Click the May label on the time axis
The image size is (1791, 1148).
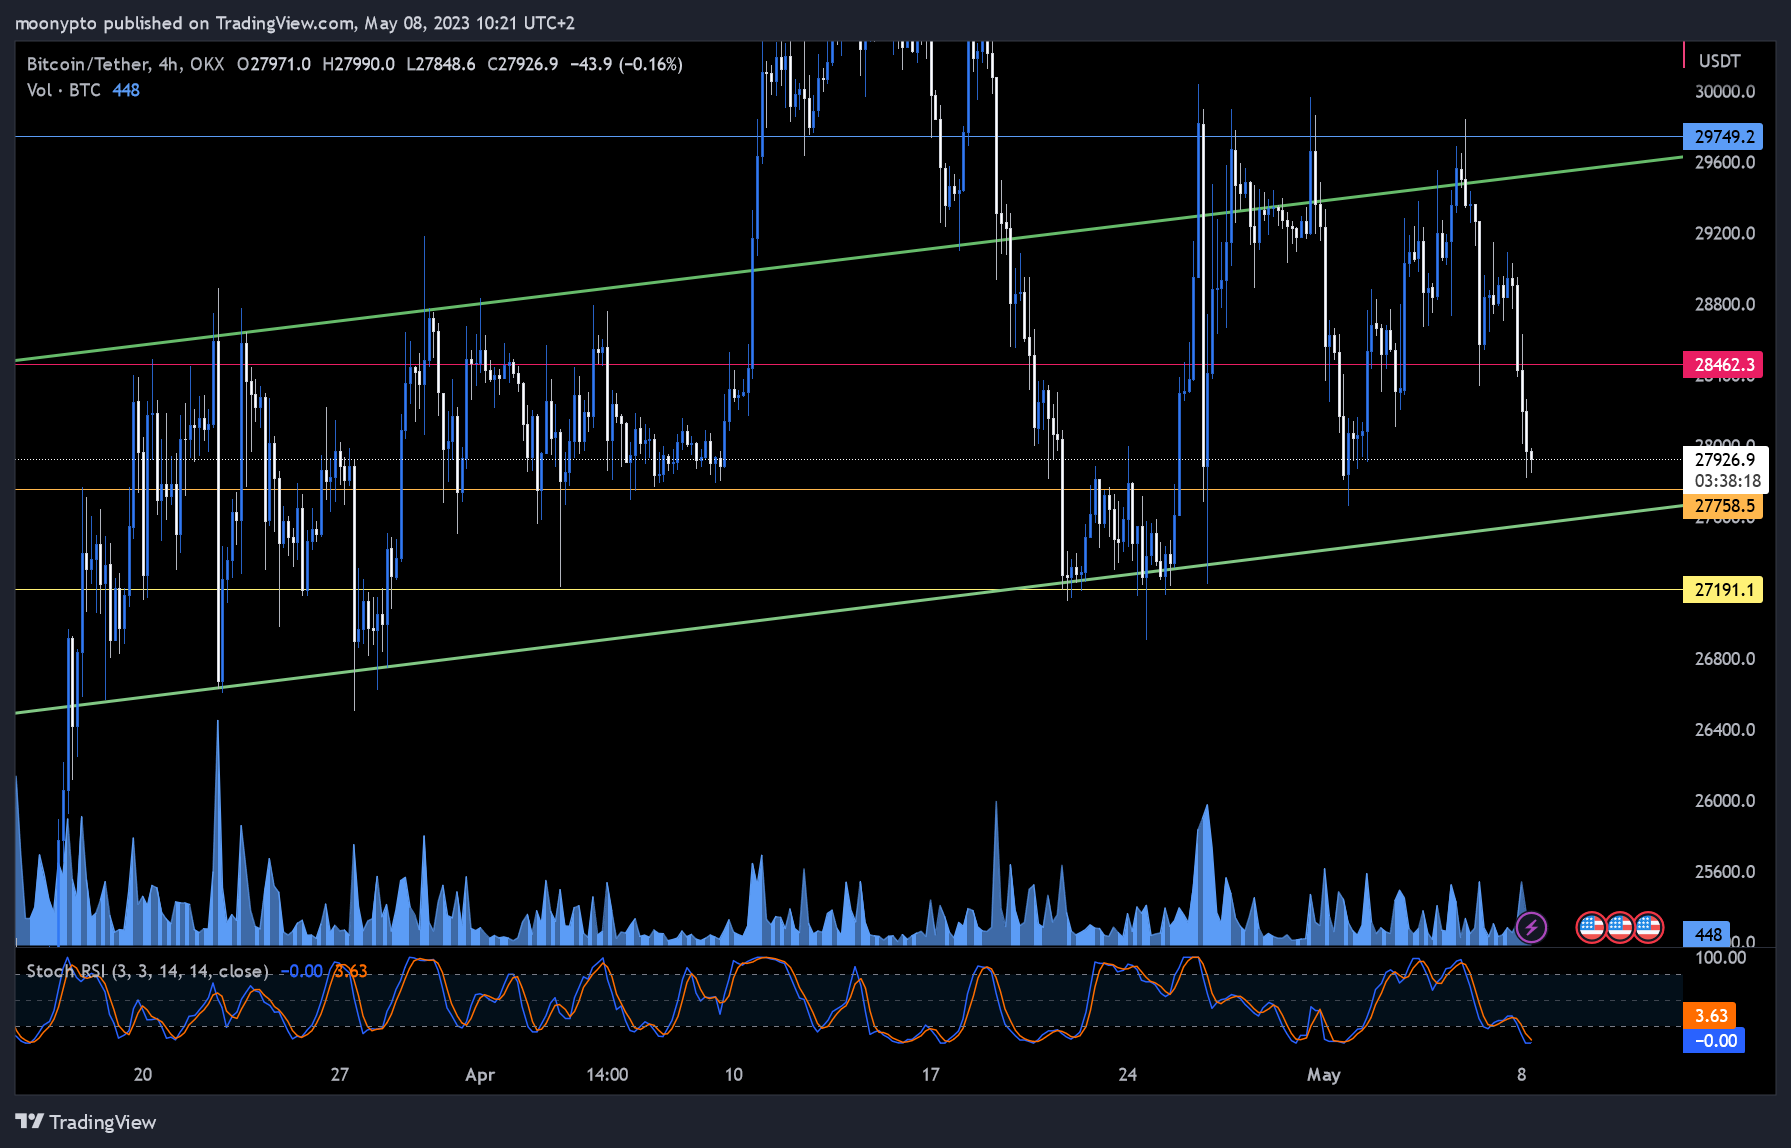1323,1075
